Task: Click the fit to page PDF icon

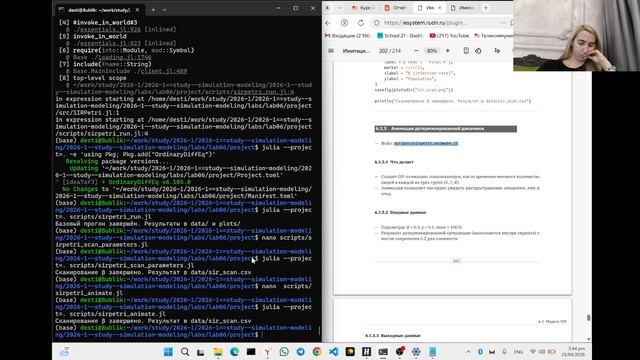Action: click(x=466, y=51)
